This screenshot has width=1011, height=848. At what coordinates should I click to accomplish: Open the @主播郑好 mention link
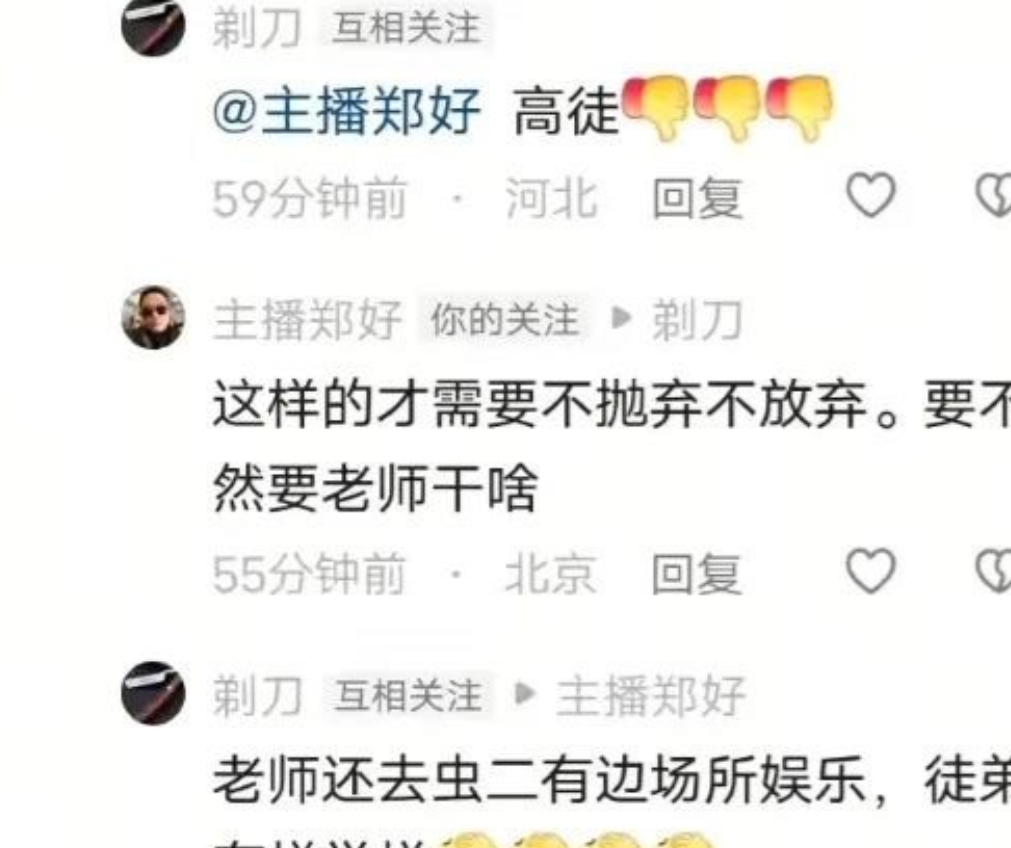tap(347, 112)
